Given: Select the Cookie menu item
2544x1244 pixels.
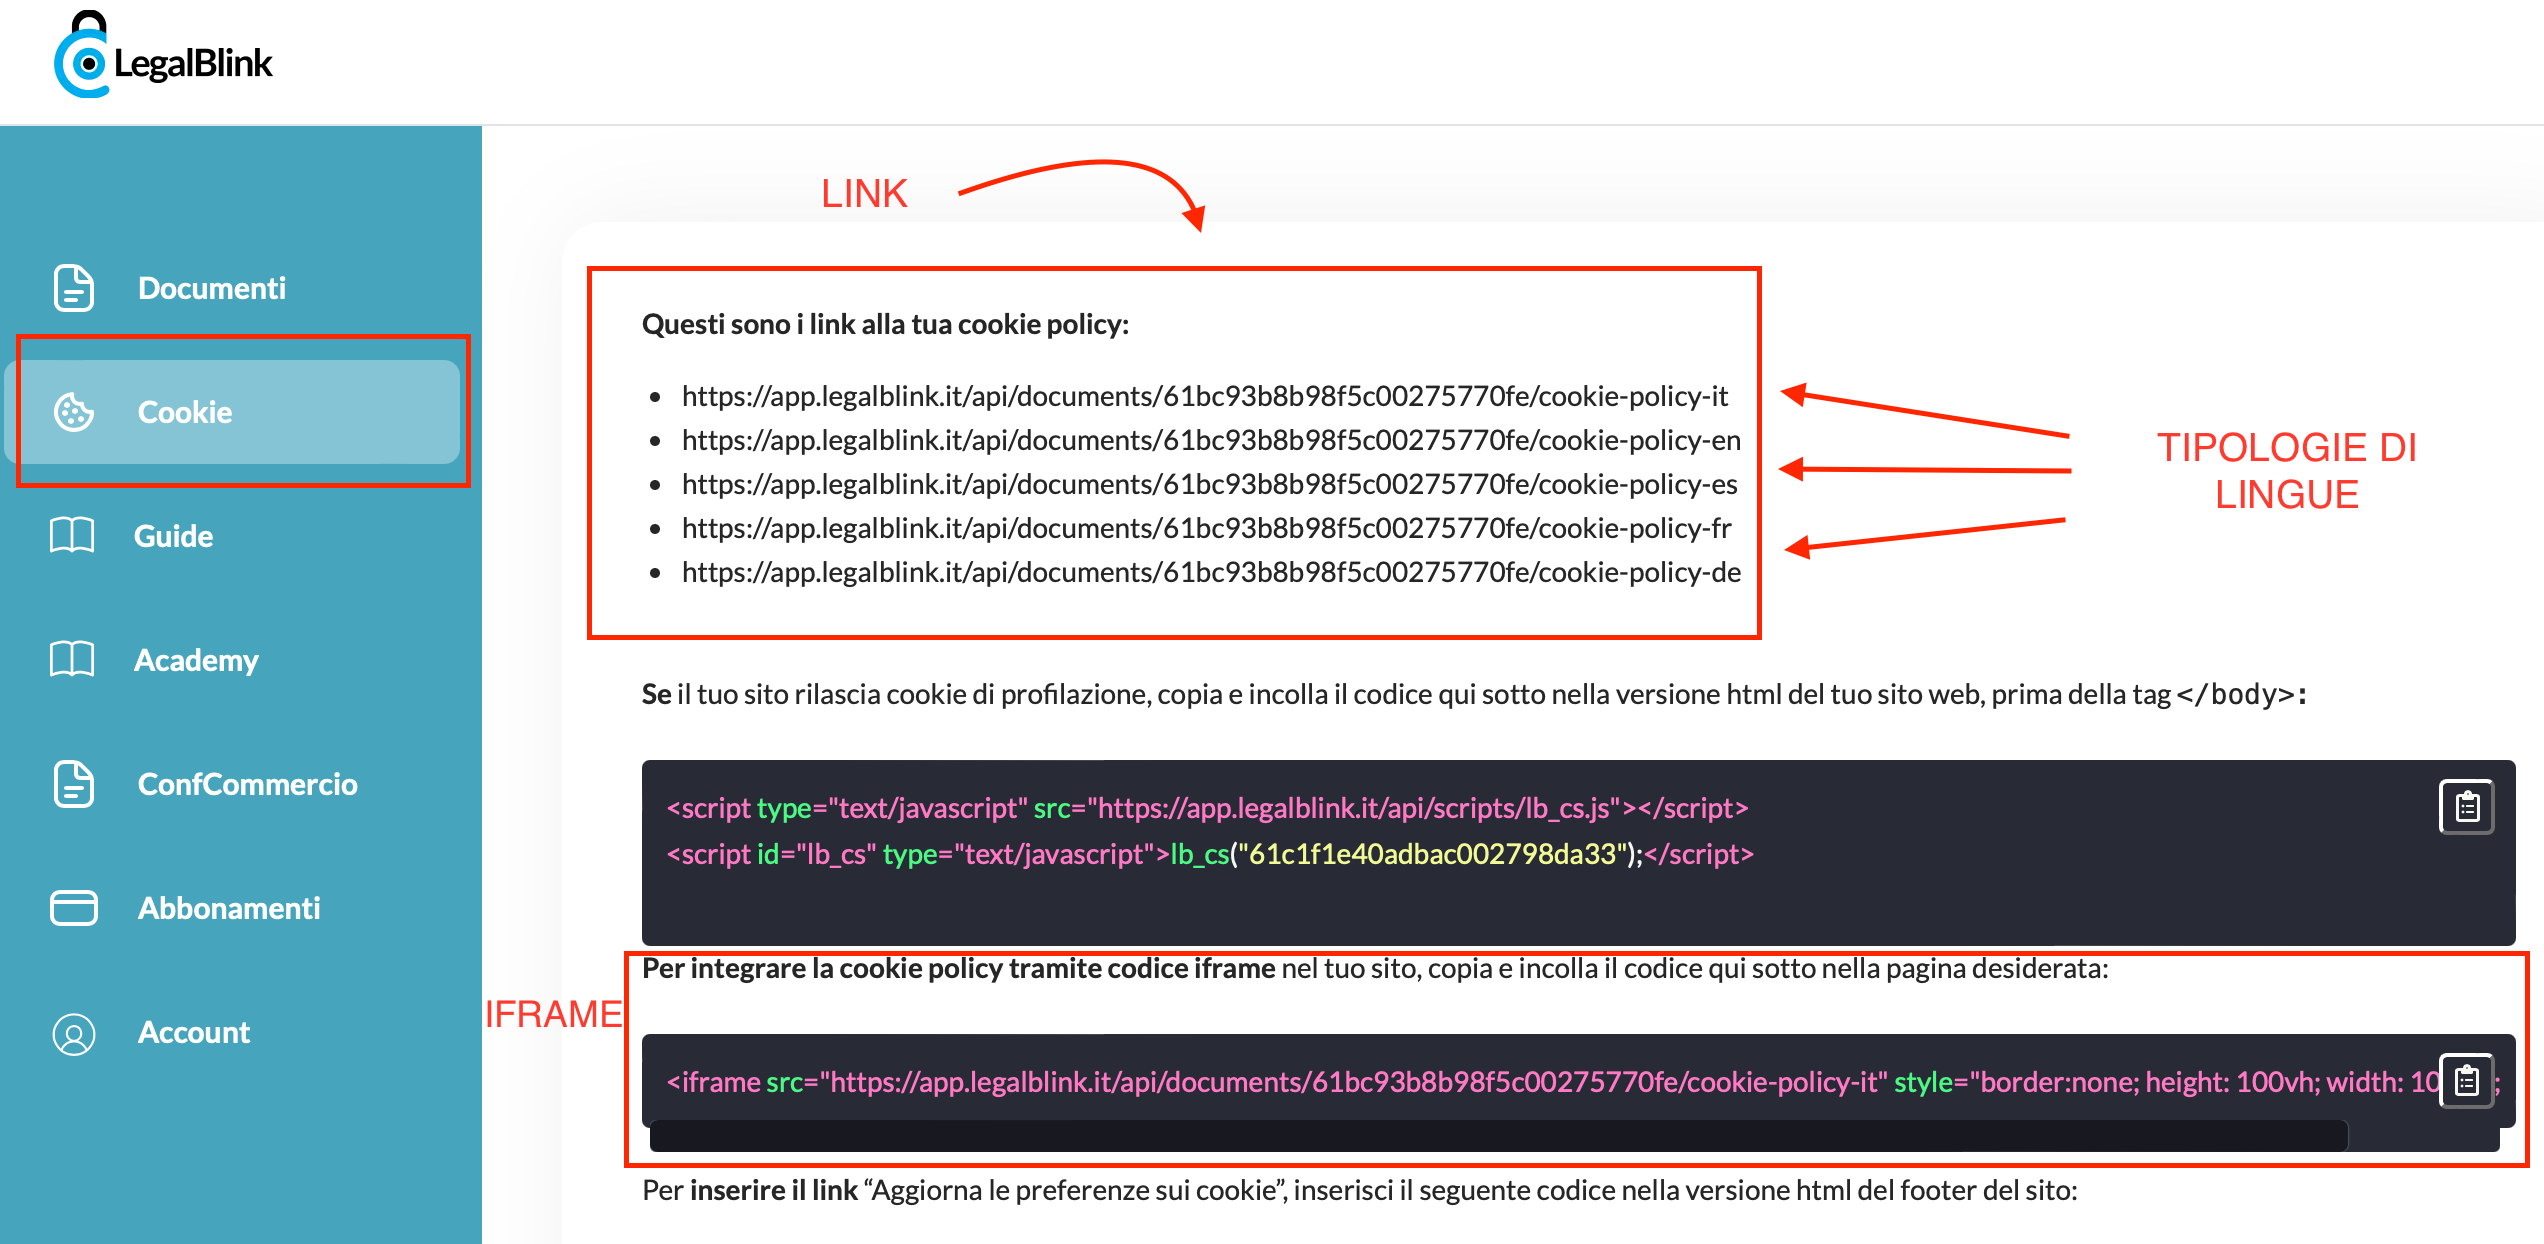Looking at the screenshot, I should pyautogui.click(x=232, y=412).
